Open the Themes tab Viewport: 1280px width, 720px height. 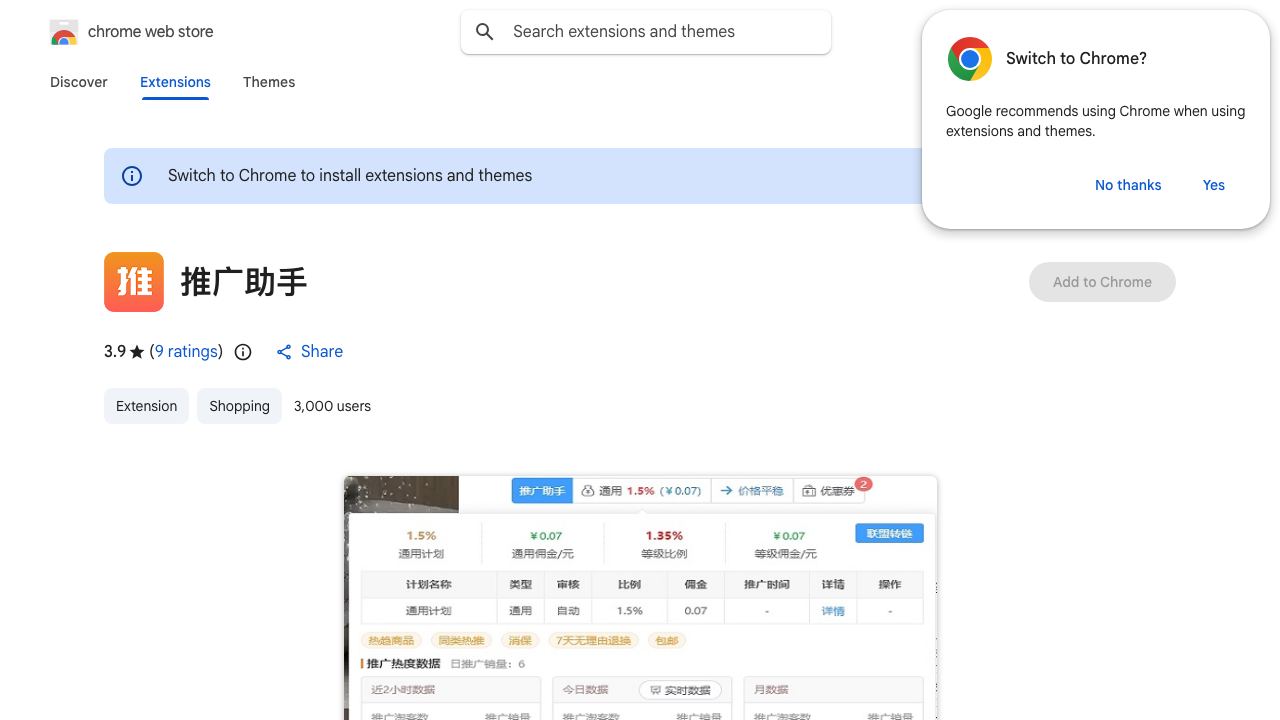pos(269,82)
